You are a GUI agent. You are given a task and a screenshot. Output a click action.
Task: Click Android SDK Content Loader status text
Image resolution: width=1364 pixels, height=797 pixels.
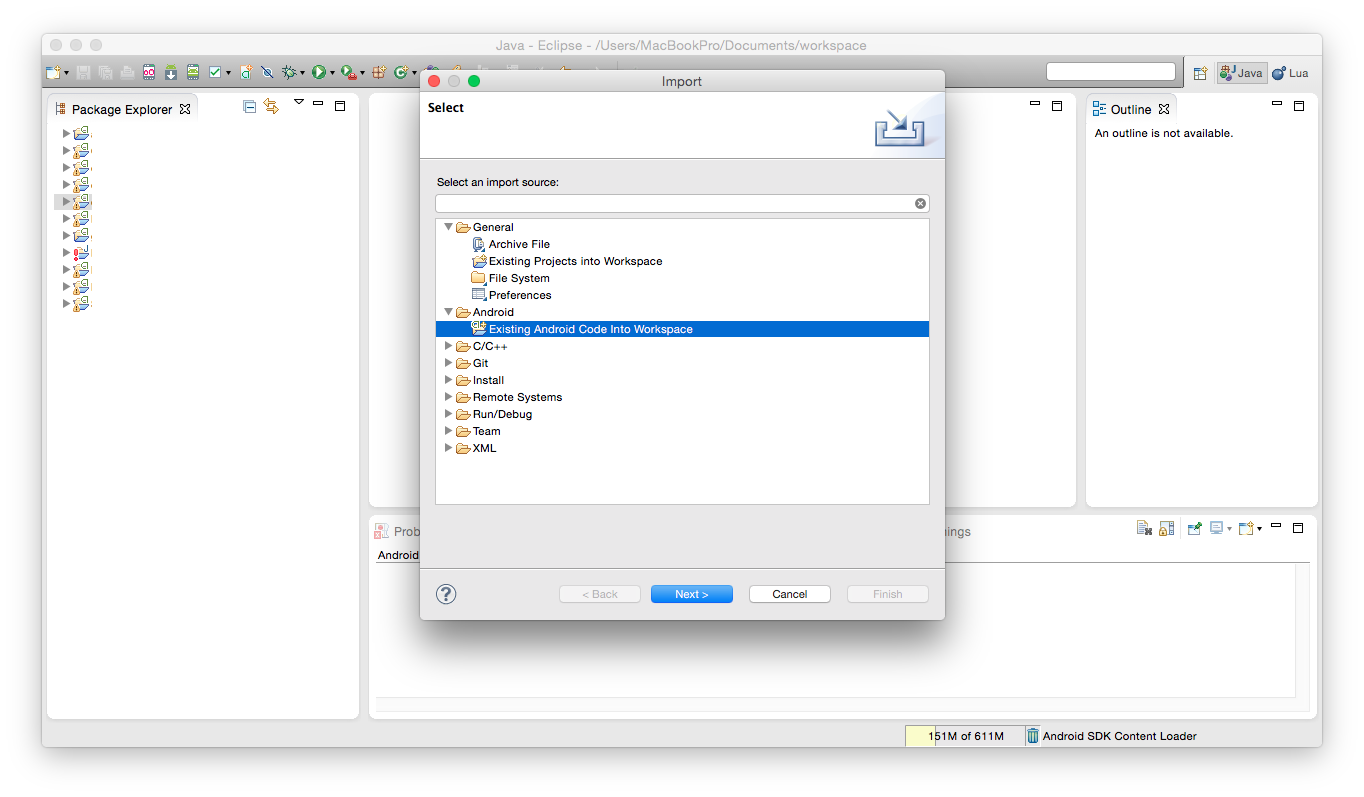click(x=1119, y=736)
